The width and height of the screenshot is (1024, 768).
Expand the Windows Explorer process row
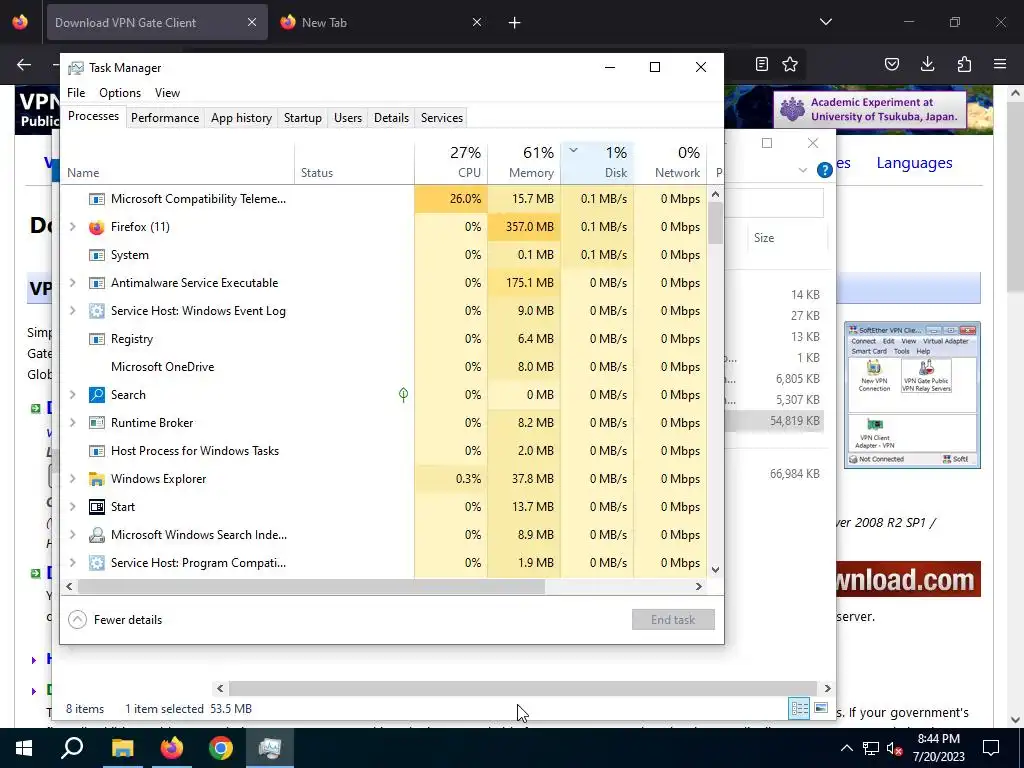72,479
